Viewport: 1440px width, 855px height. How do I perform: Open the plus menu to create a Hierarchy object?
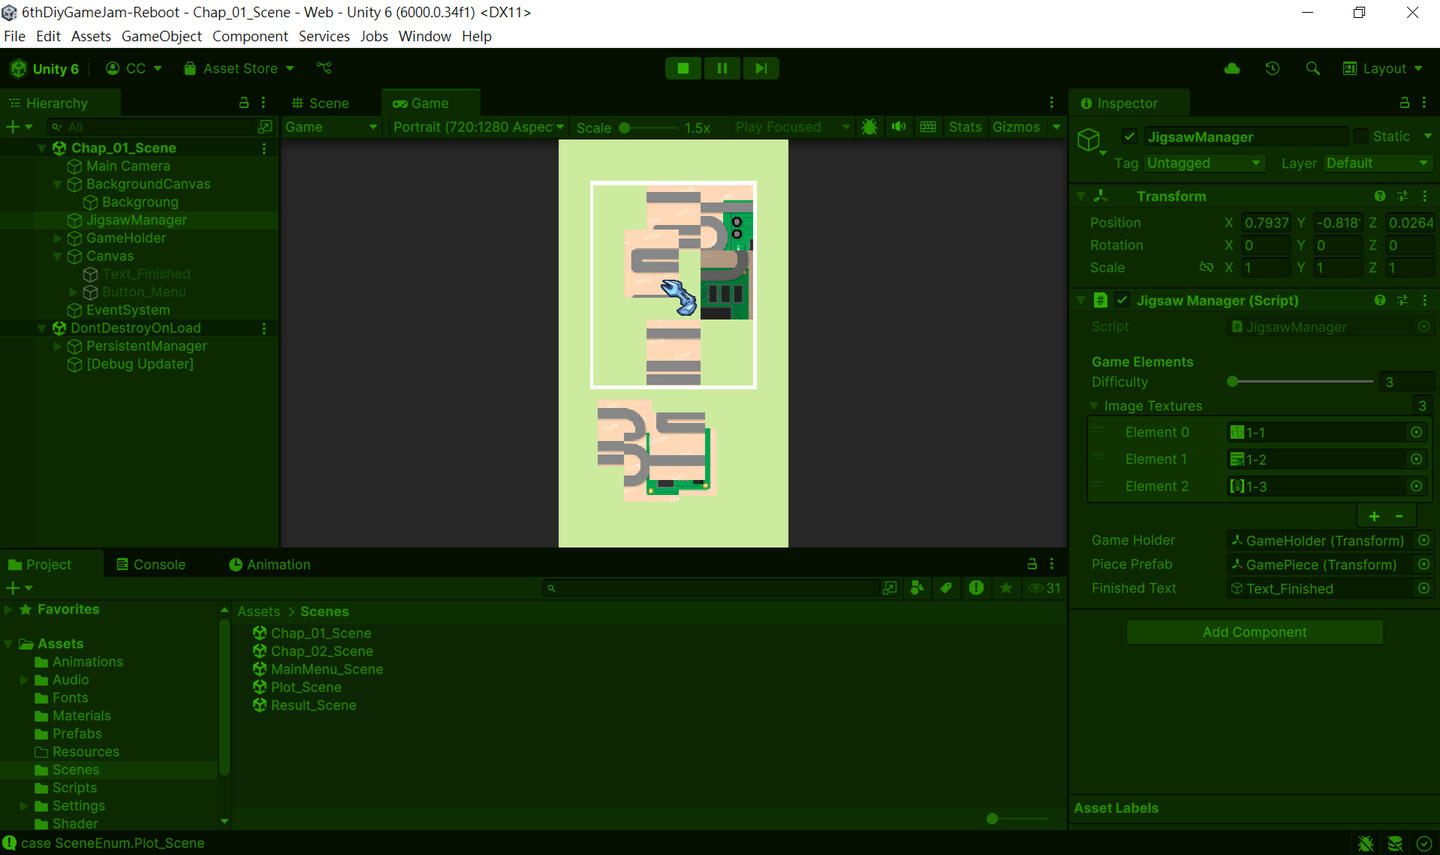19,127
